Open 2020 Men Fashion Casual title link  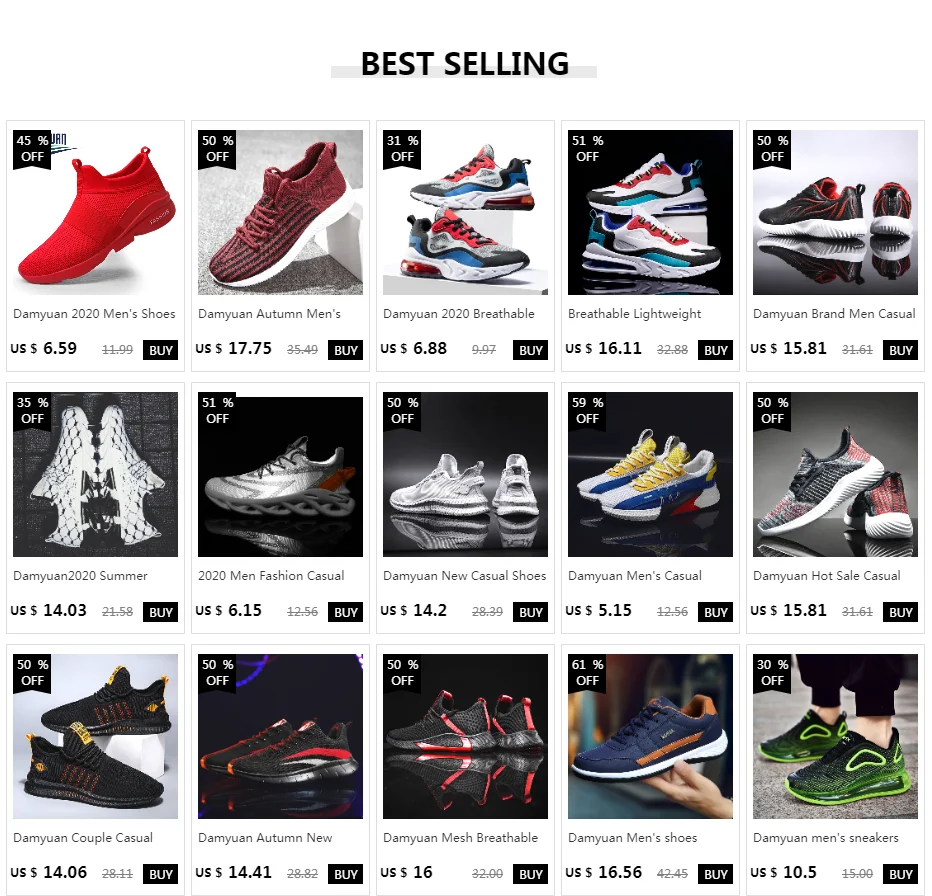(x=271, y=576)
